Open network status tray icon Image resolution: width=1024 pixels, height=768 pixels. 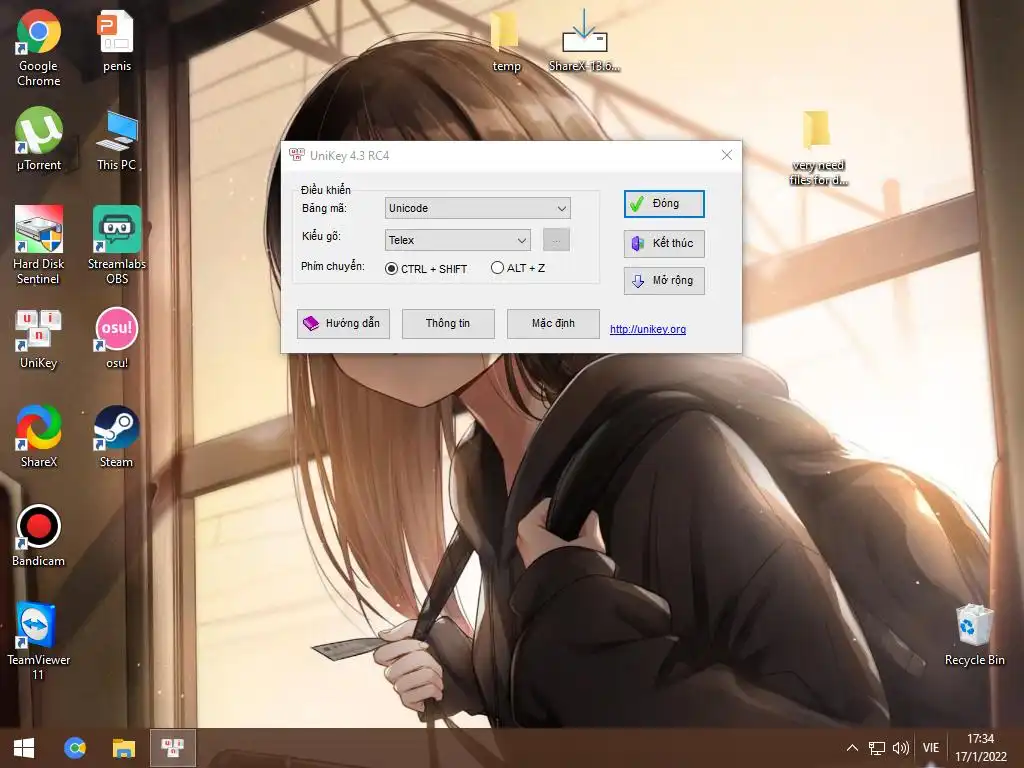876,748
